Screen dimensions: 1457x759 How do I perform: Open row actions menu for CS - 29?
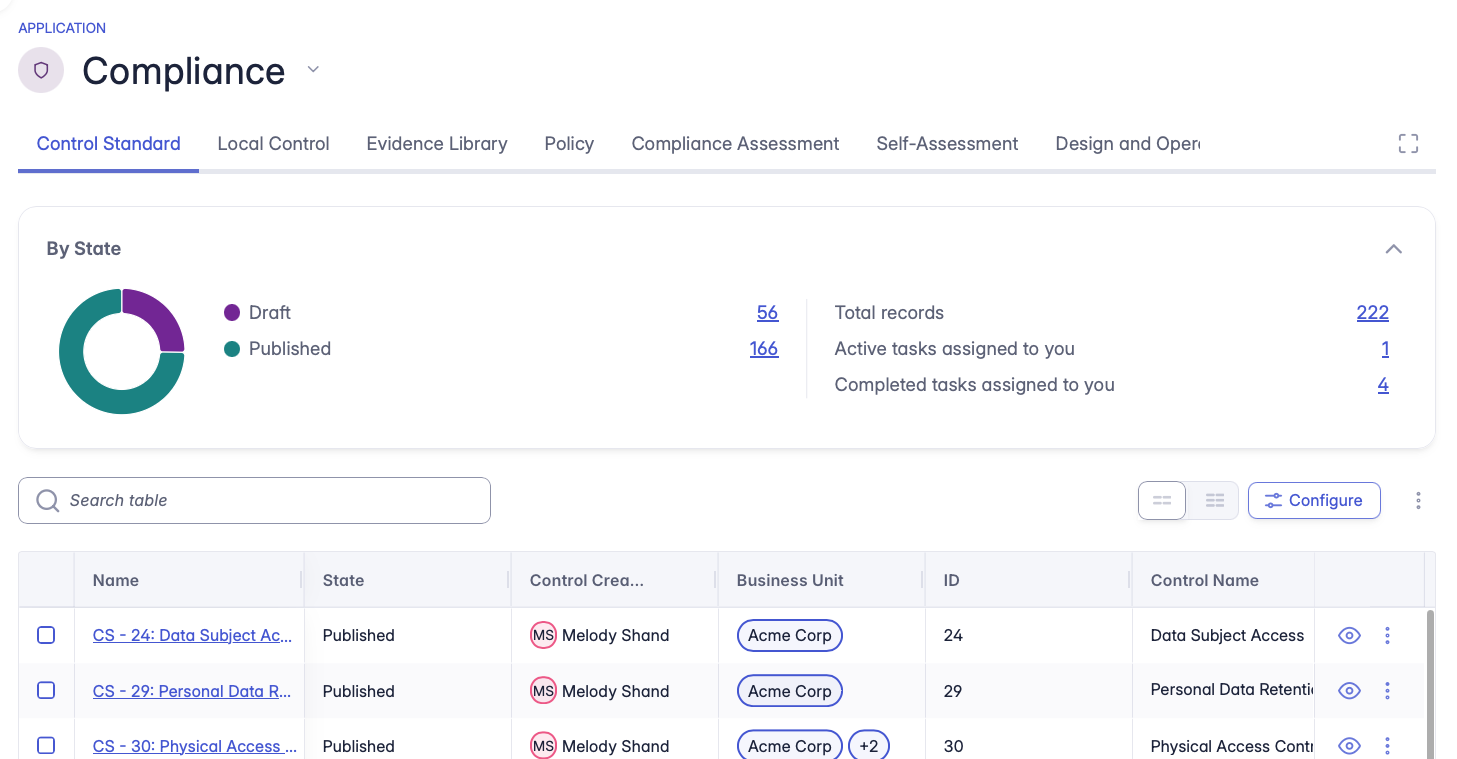pos(1387,690)
